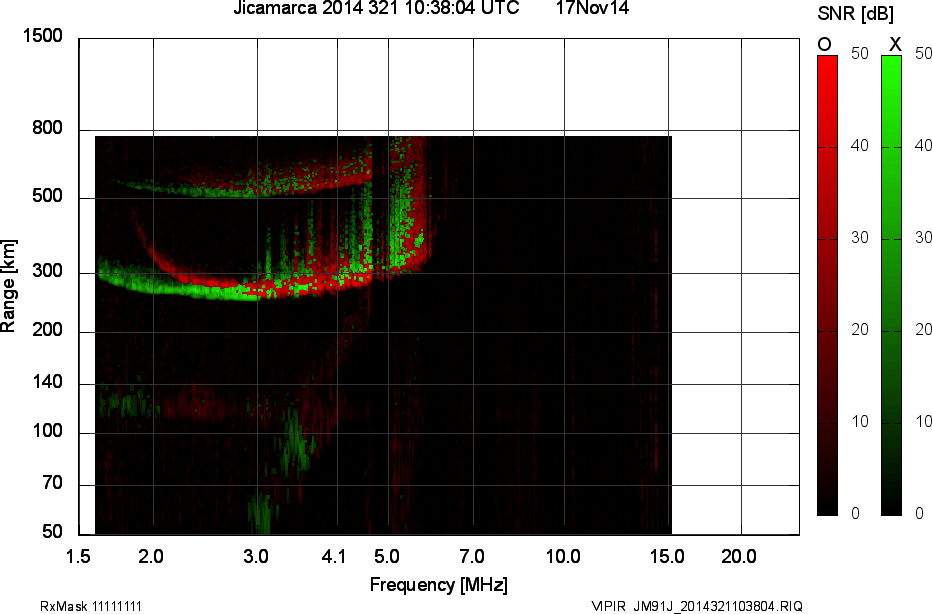Click the '70' range axis tick label
Screen dimensions: 932x614
(x=52, y=483)
